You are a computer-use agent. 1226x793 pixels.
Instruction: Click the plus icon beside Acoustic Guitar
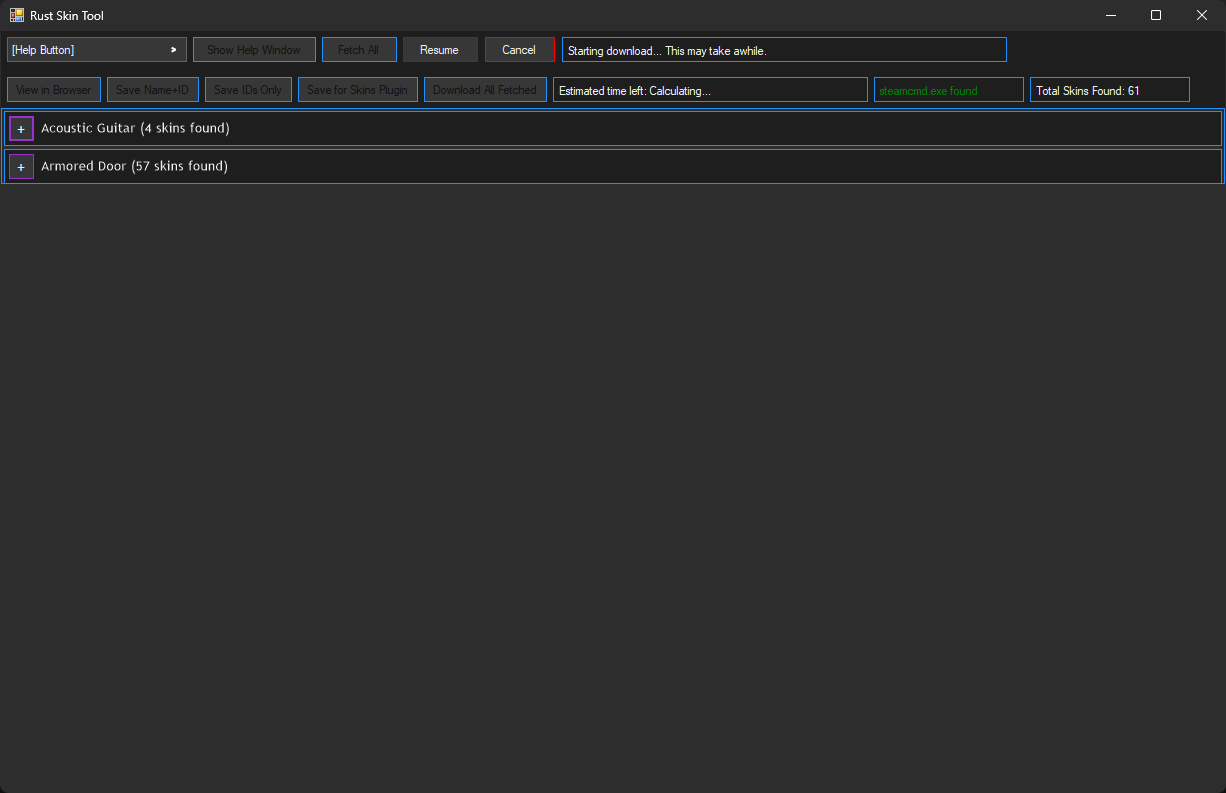[x=21, y=128]
